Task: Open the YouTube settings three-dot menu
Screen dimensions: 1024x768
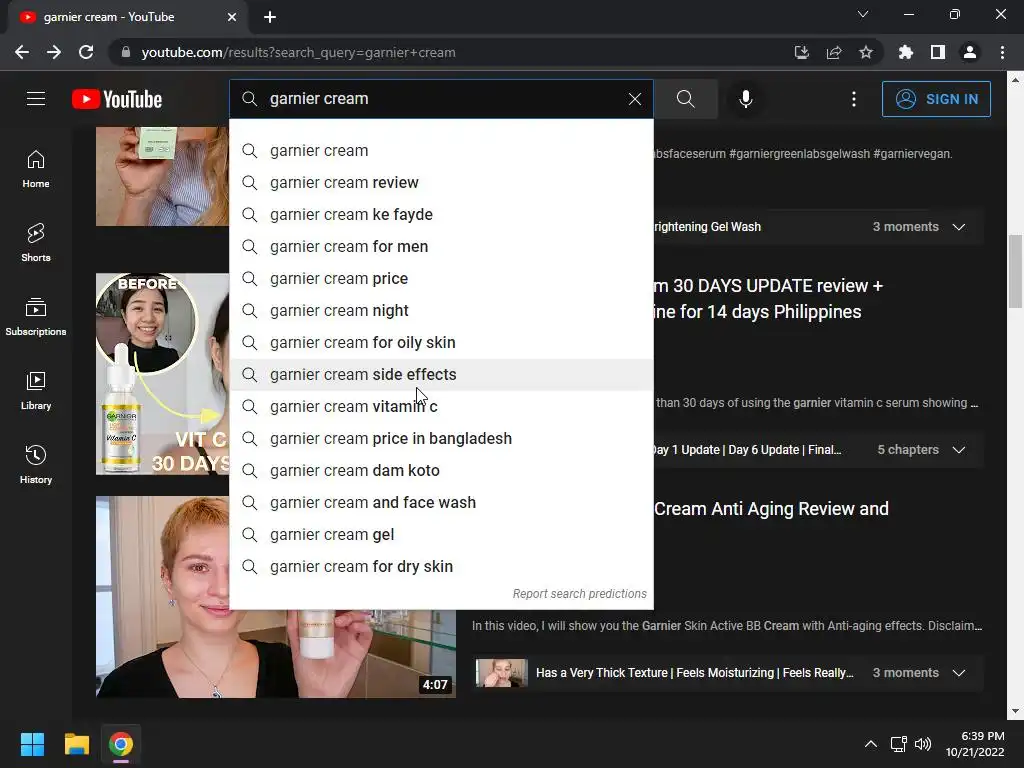Action: point(854,99)
